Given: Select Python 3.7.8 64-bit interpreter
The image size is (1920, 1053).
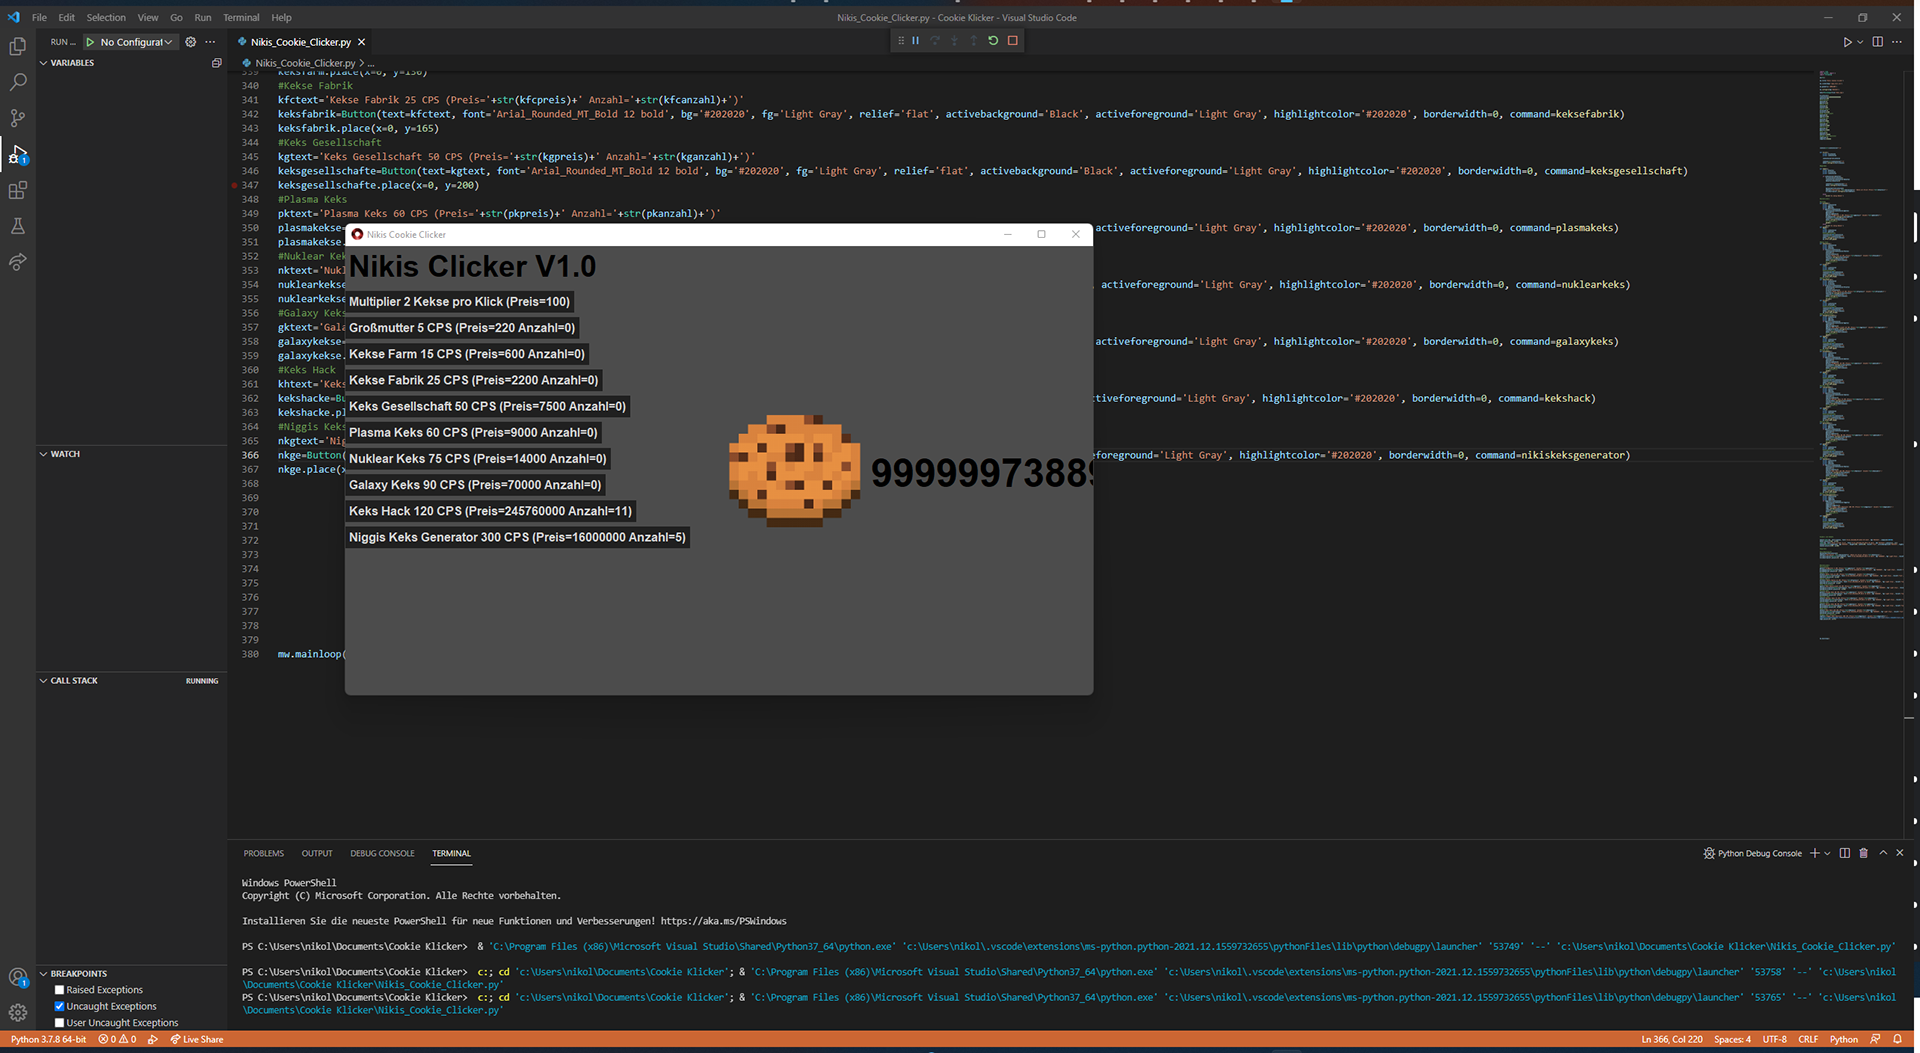Looking at the screenshot, I should [x=48, y=1040].
